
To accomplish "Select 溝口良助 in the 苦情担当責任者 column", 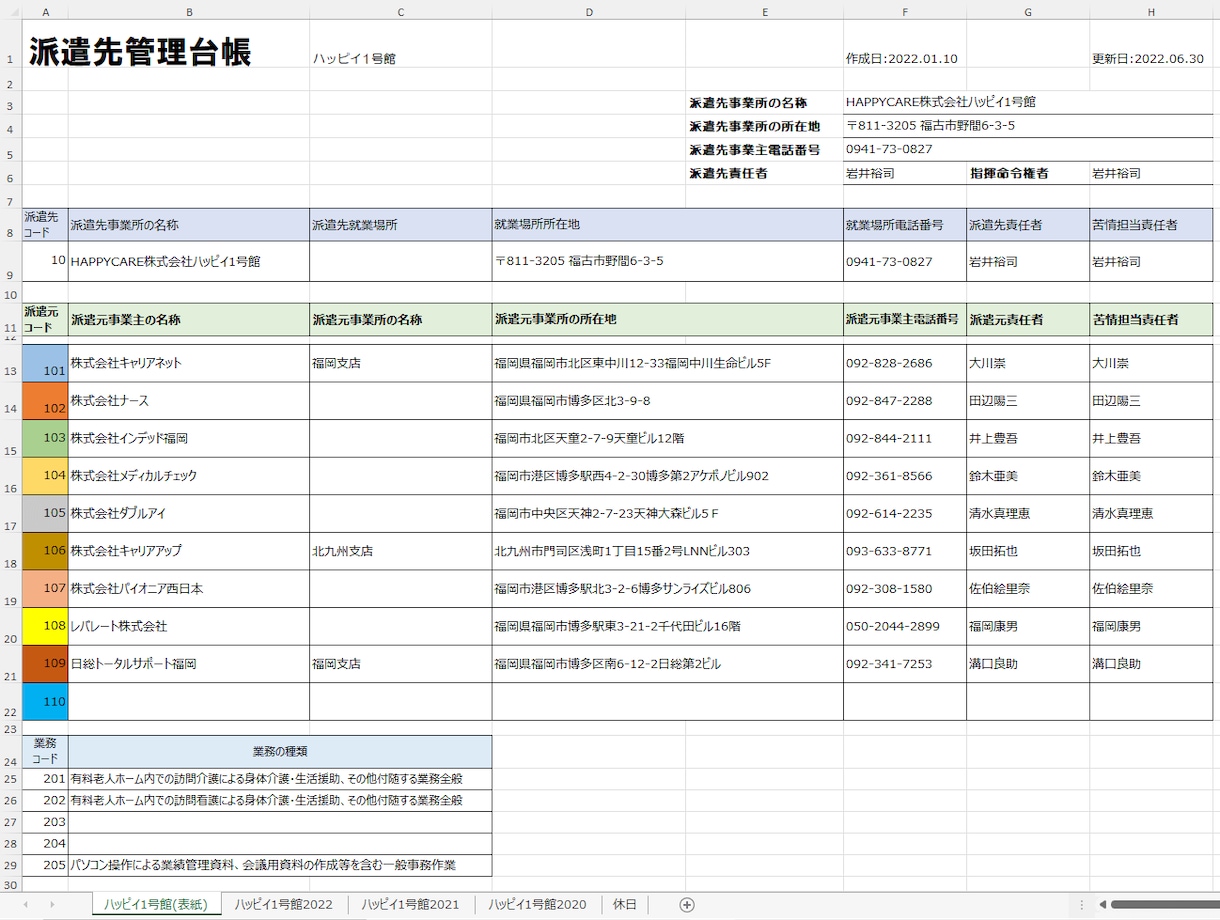I will [x=1151, y=664].
